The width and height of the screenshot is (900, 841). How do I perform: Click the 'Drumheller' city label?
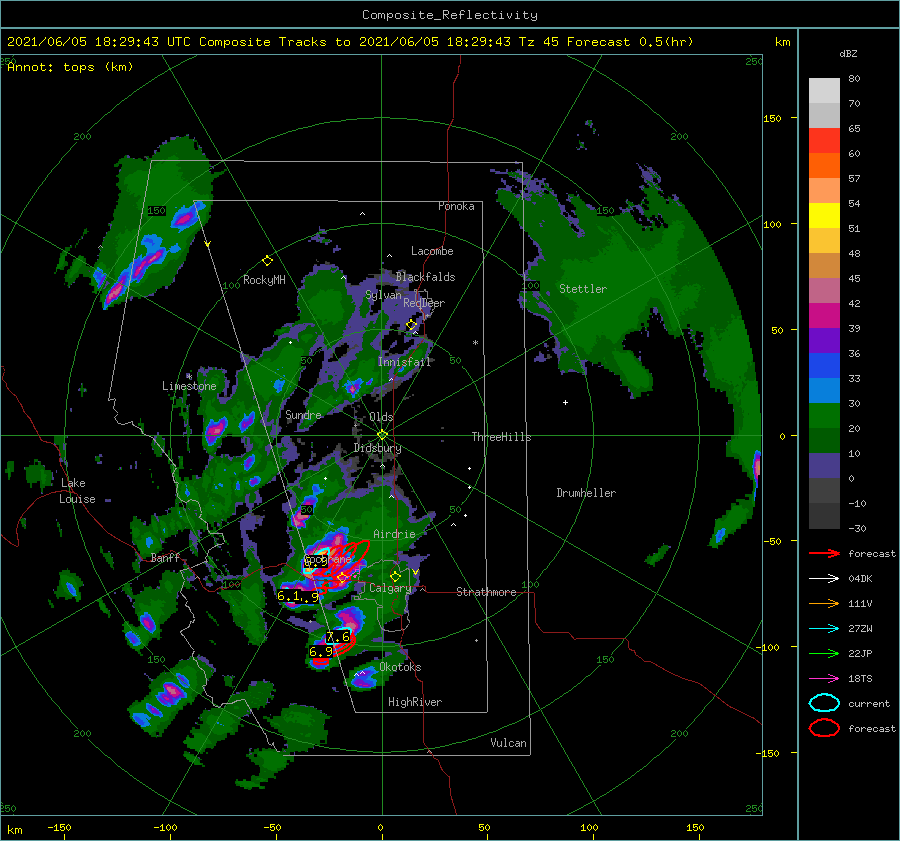tap(586, 493)
